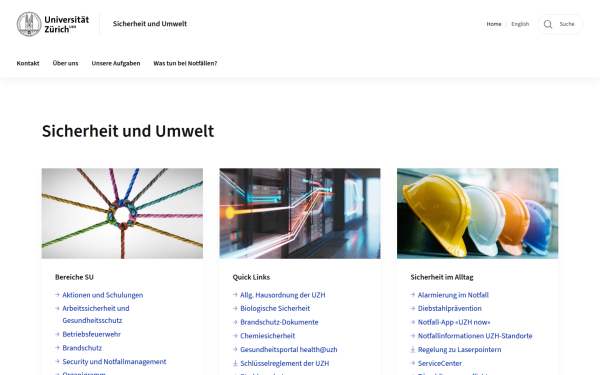Click arrow icon beside Brandschutz
The height and width of the screenshot is (375, 600).
coord(57,347)
